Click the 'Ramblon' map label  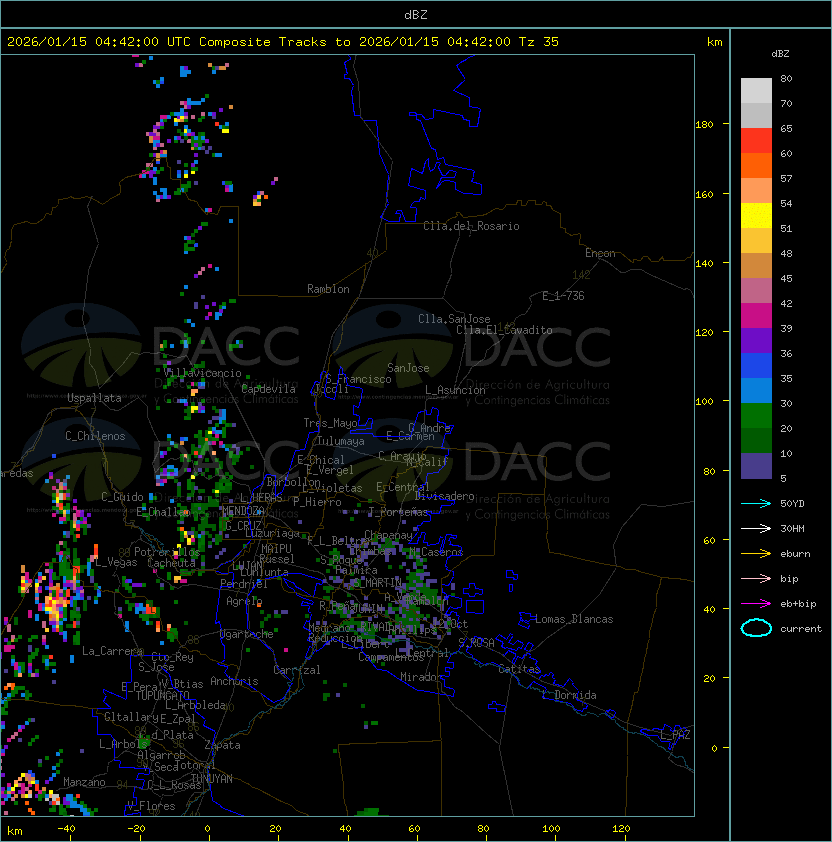click(328, 289)
